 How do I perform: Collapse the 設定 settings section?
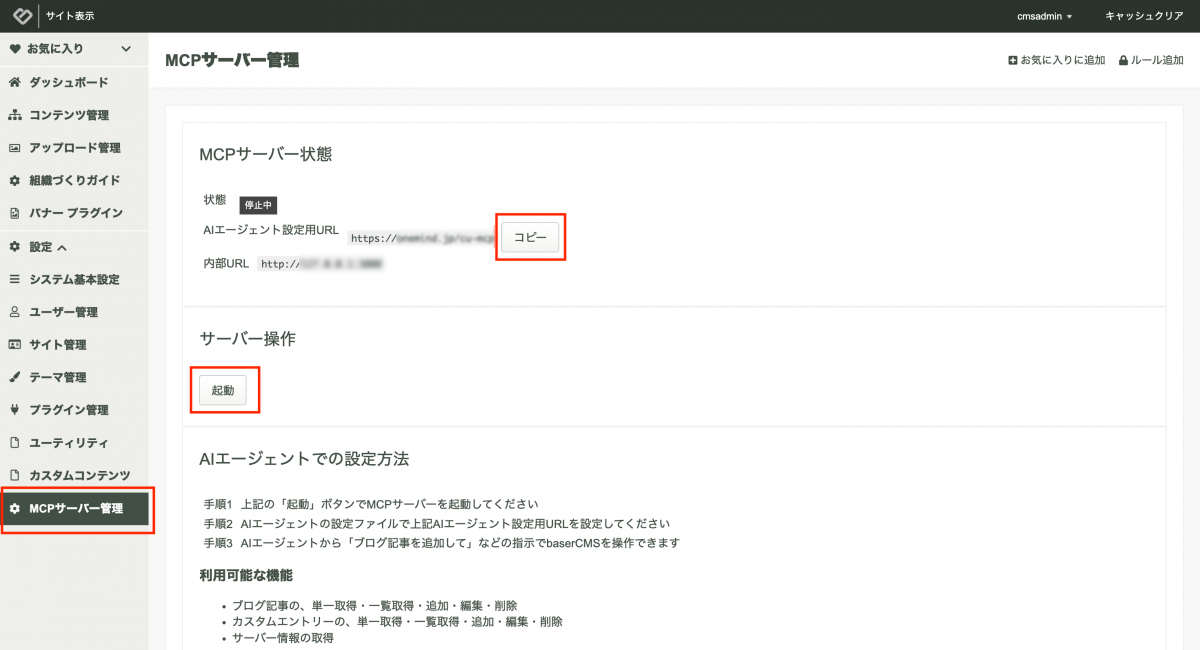pos(62,247)
